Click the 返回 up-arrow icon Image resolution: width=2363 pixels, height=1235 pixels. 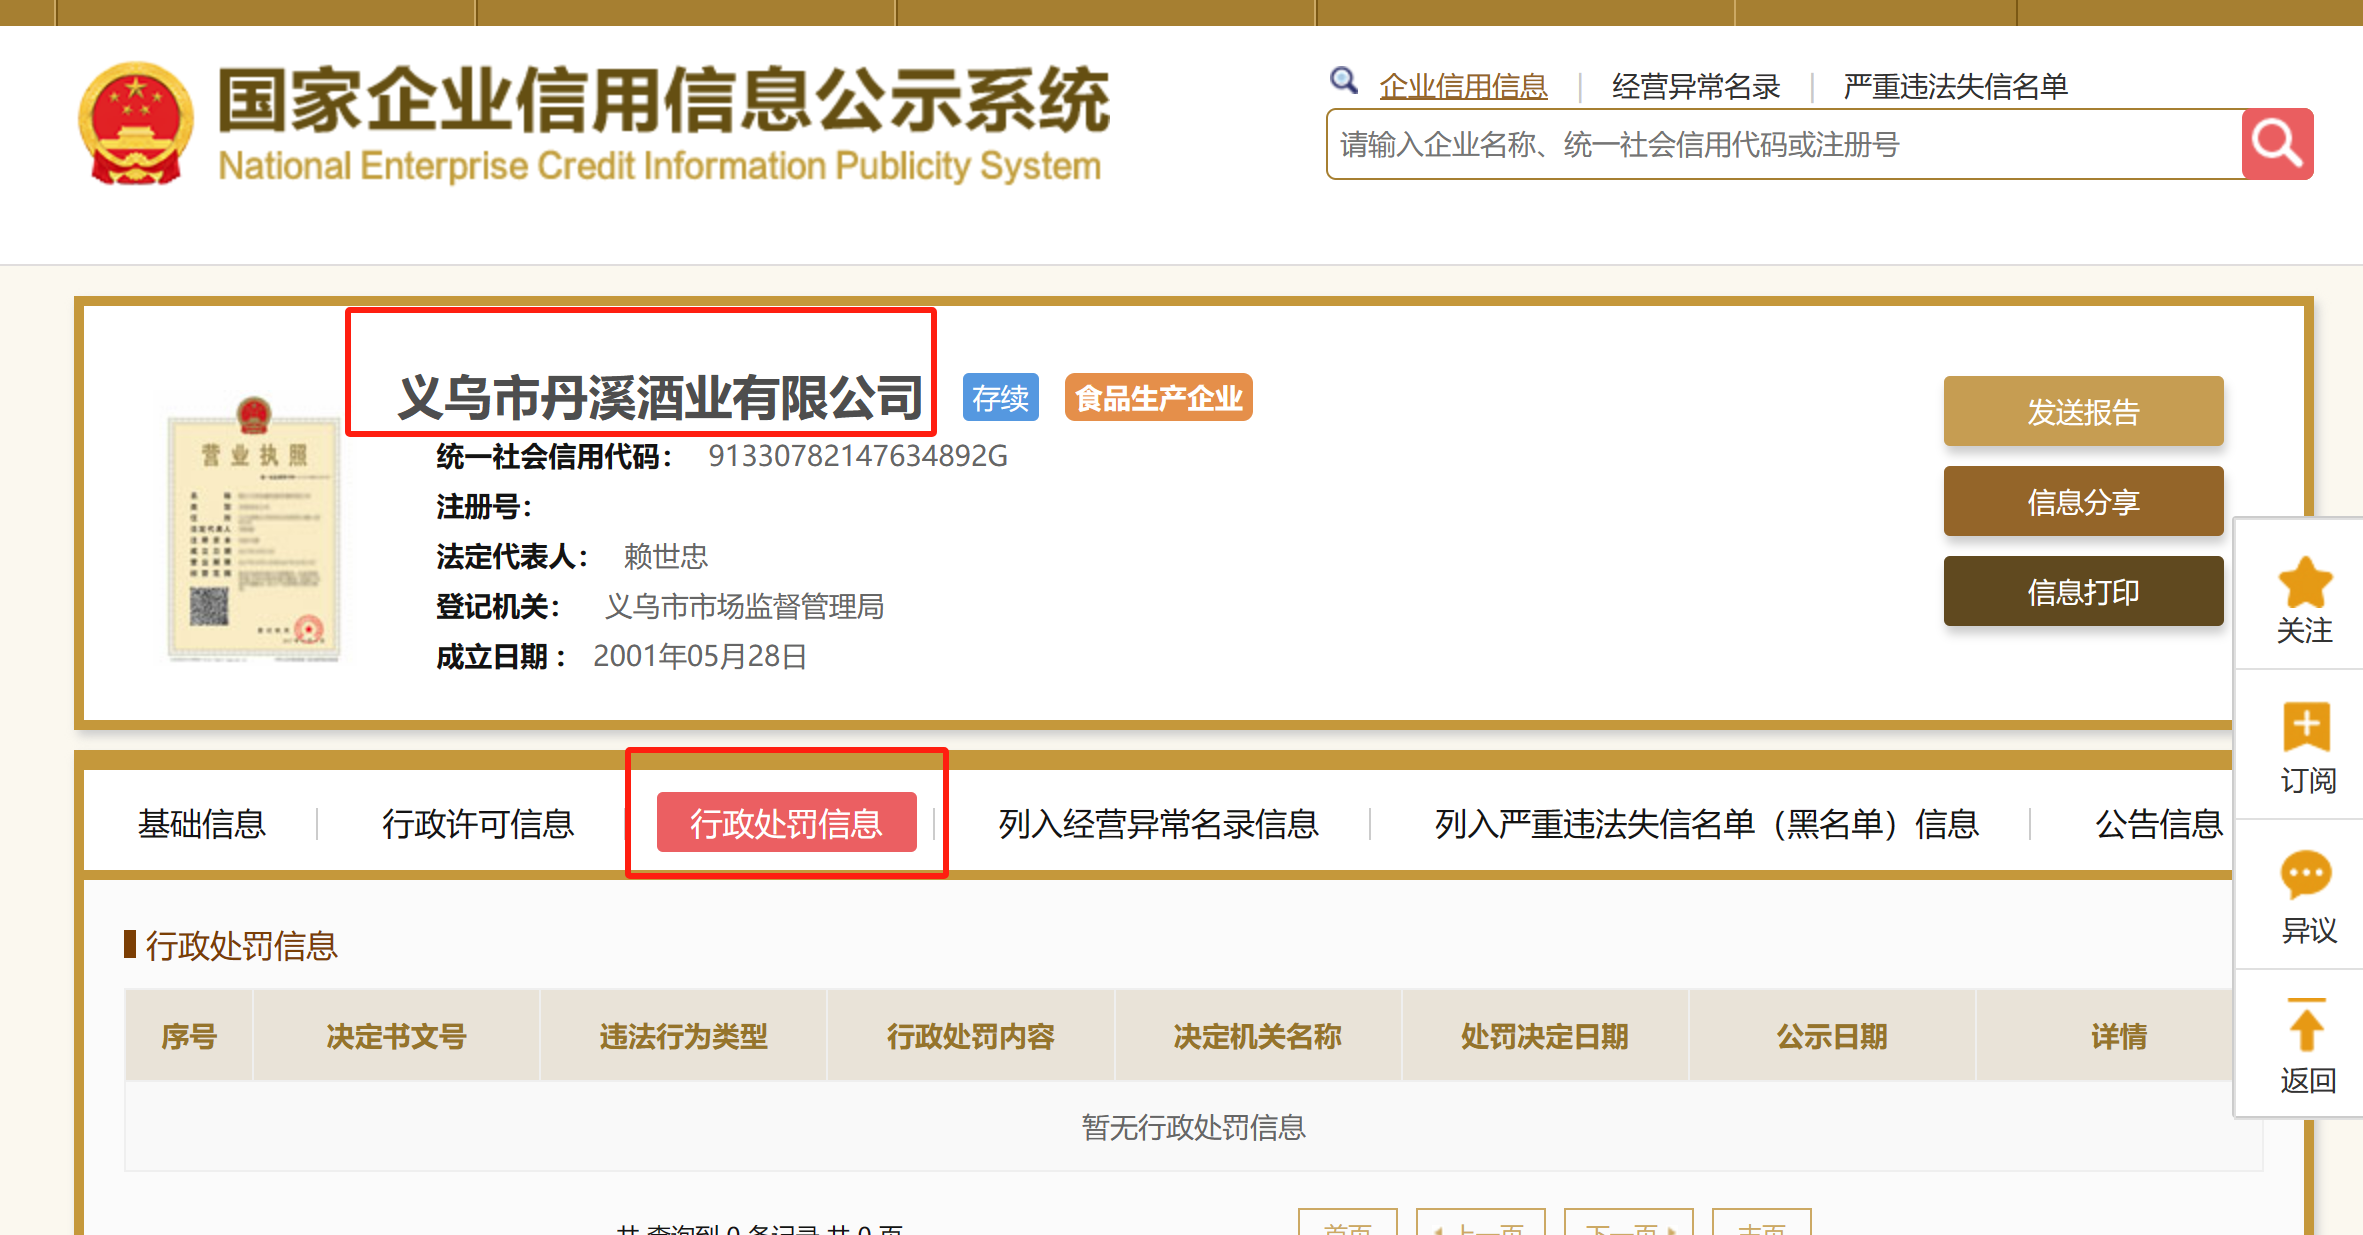tap(2306, 1025)
